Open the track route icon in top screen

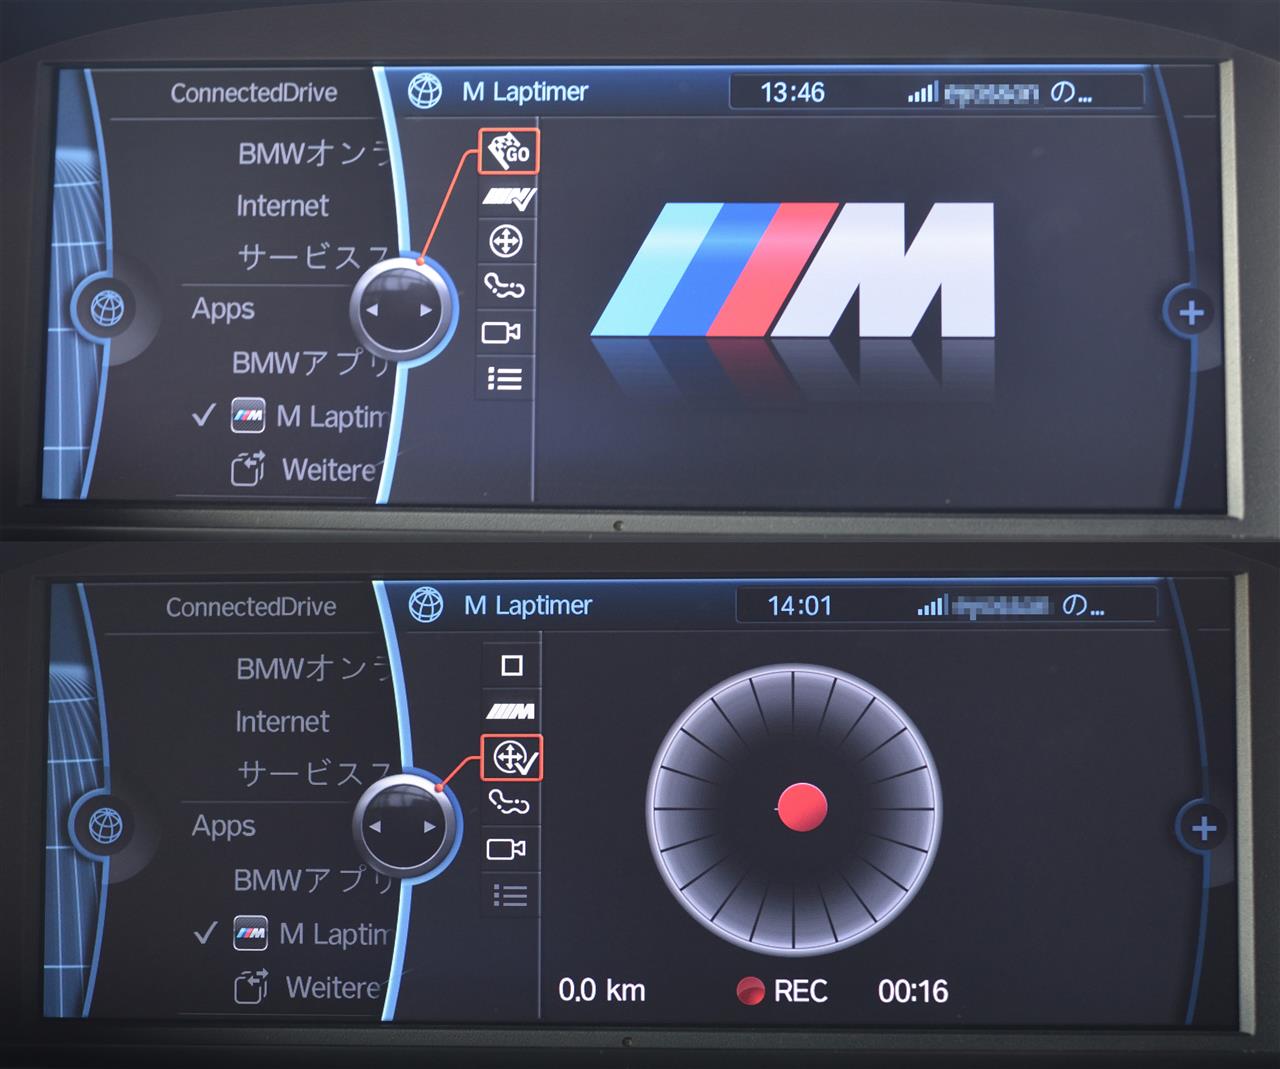tap(505, 287)
